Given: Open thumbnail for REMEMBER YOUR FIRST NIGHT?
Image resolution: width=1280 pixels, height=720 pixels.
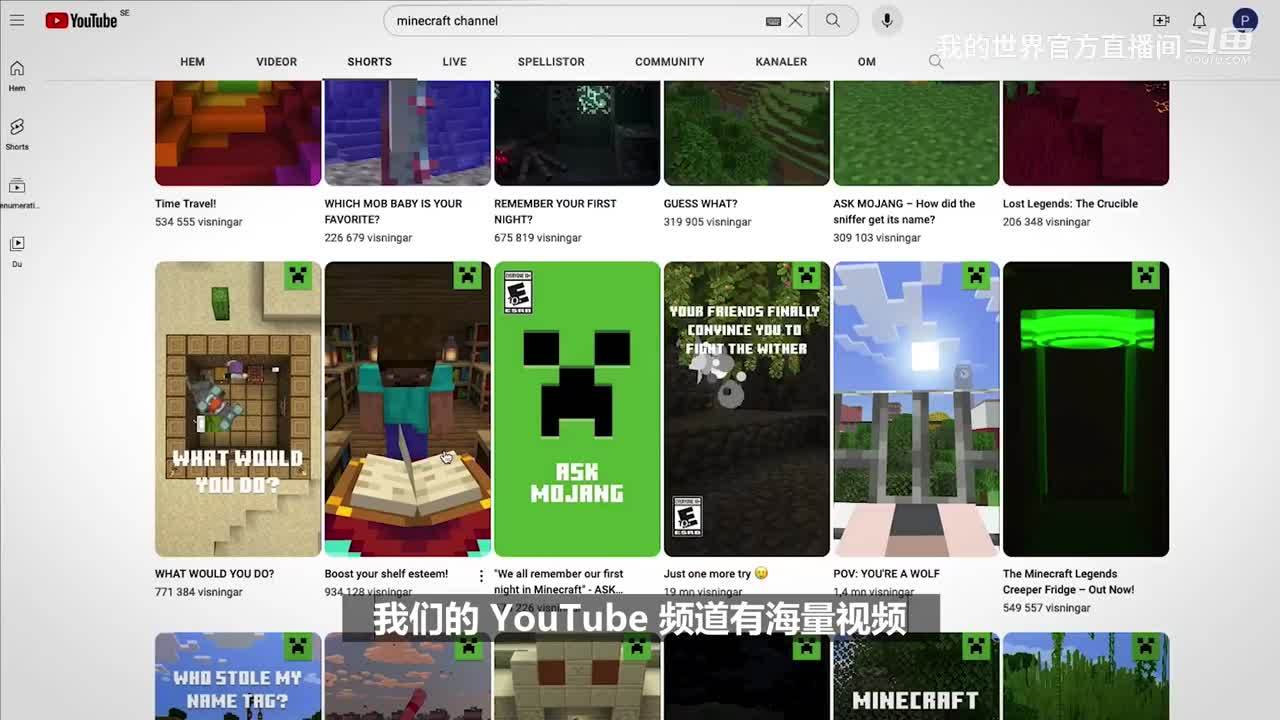Looking at the screenshot, I should point(577,133).
